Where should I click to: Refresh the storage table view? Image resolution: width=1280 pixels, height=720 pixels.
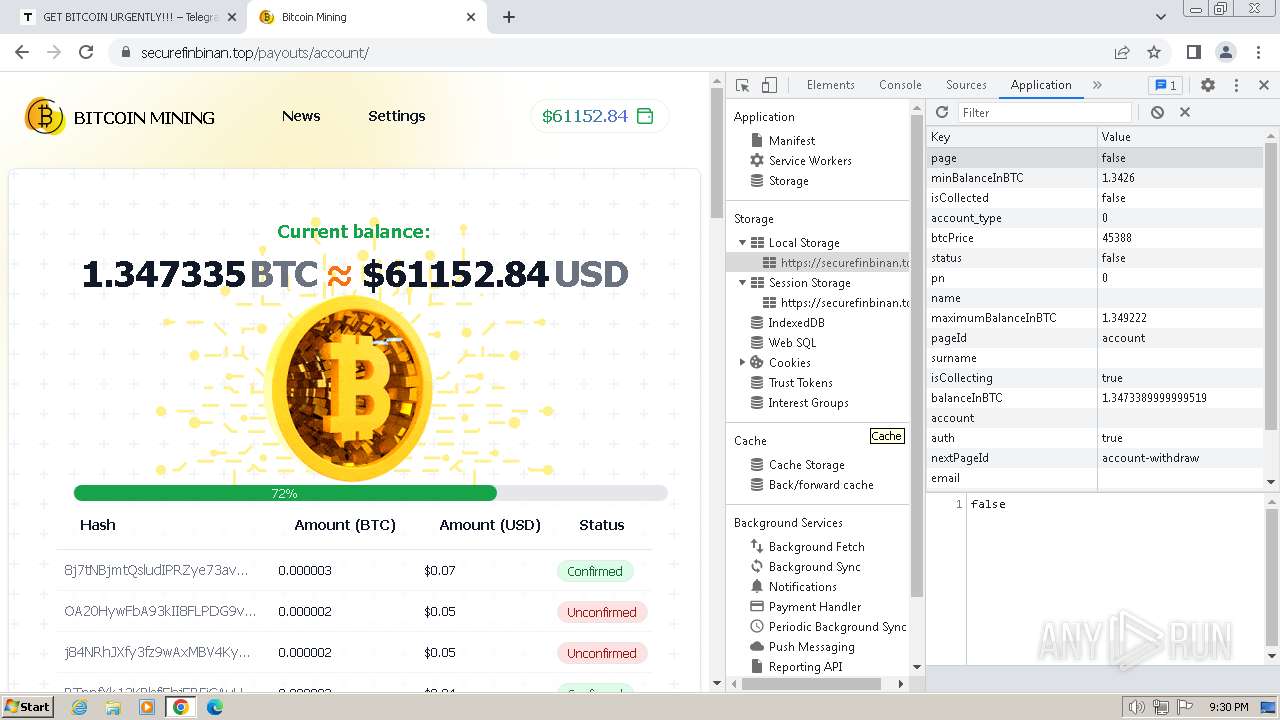pyautogui.click(x=942, y=112)
